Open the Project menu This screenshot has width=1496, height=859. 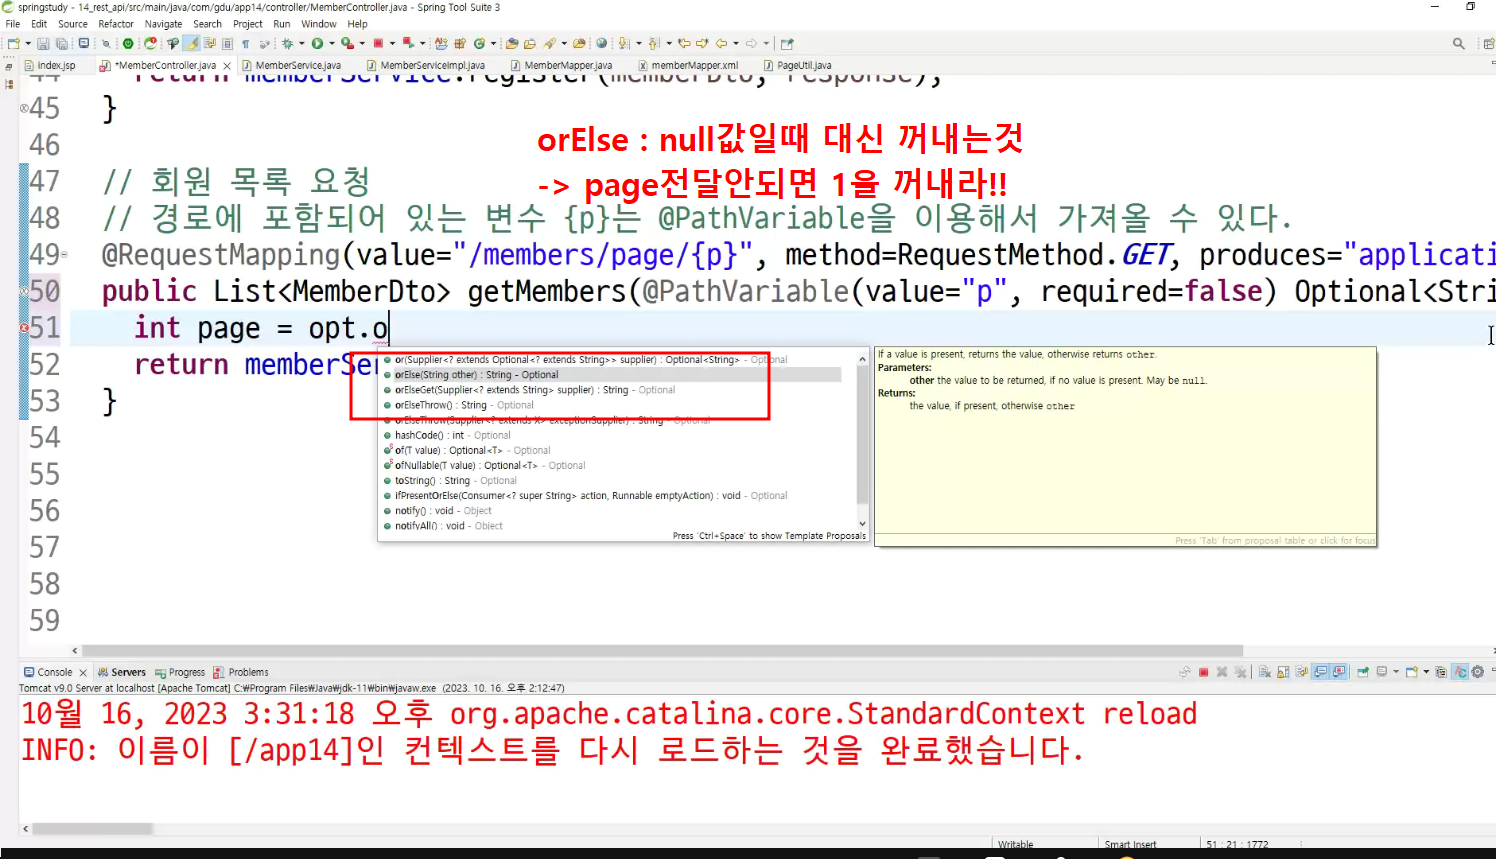(247, 24)
